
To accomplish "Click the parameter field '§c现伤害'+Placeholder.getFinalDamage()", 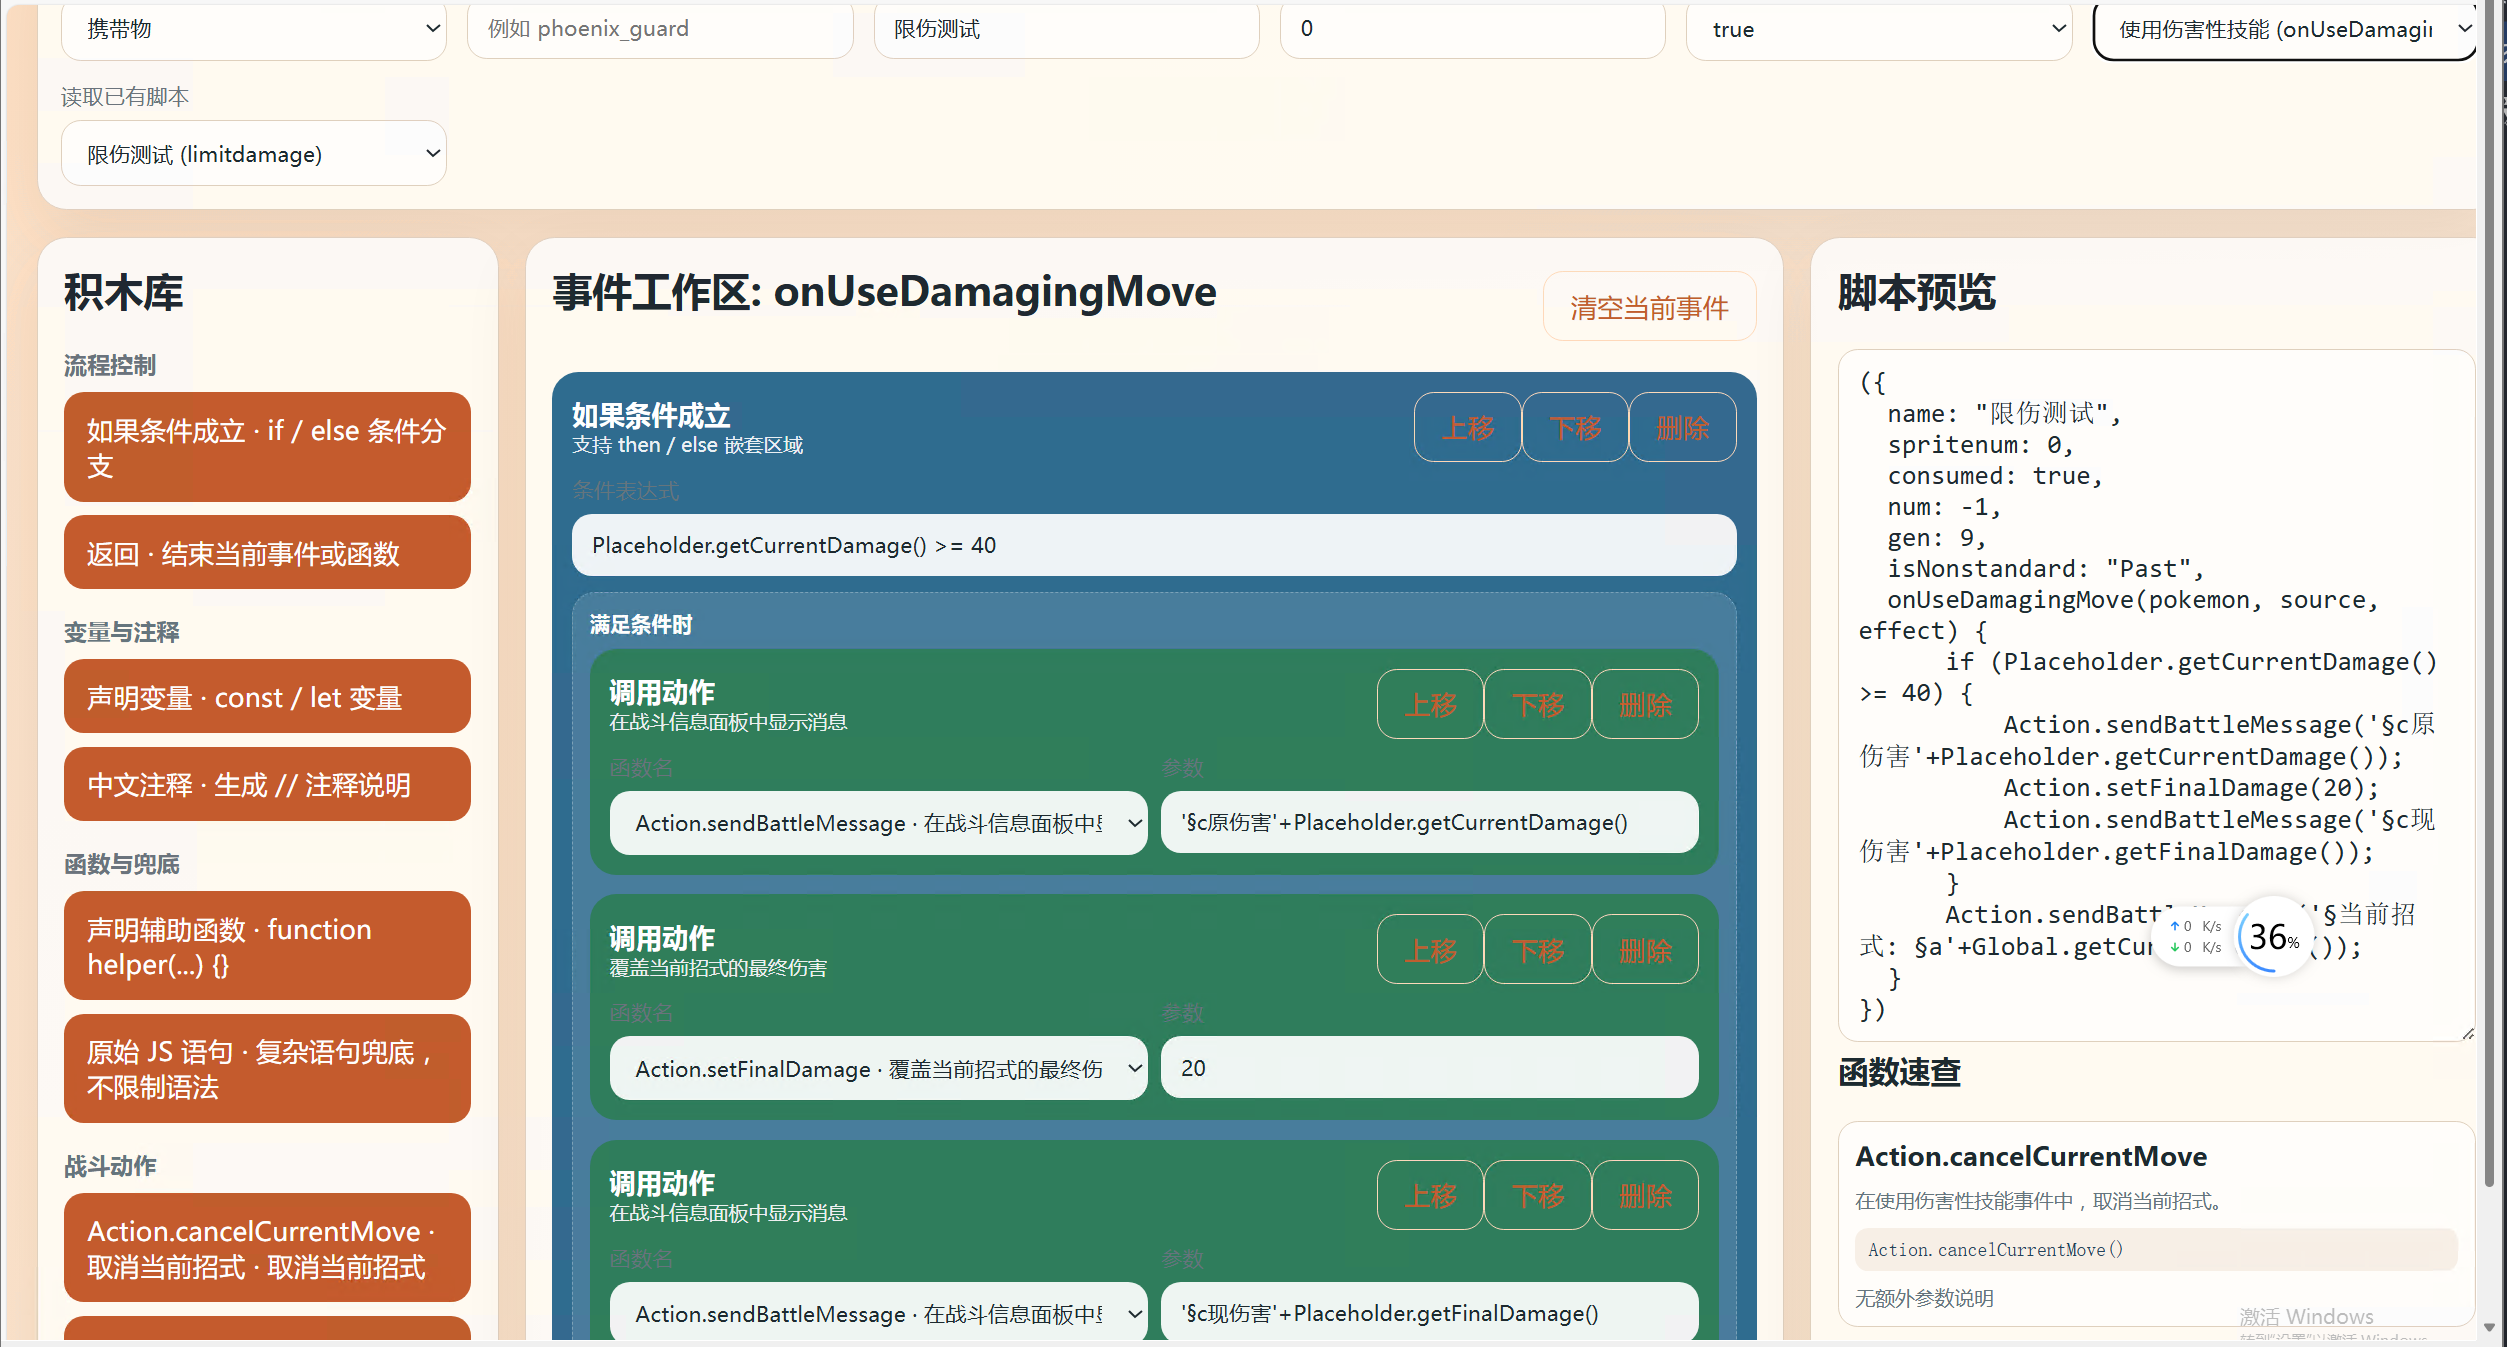I will point(1430,1313).
